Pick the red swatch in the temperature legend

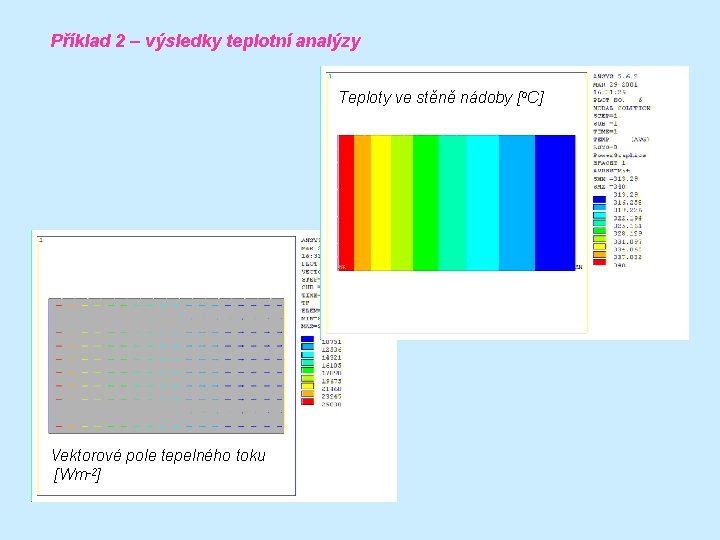[x=599, y=262]
